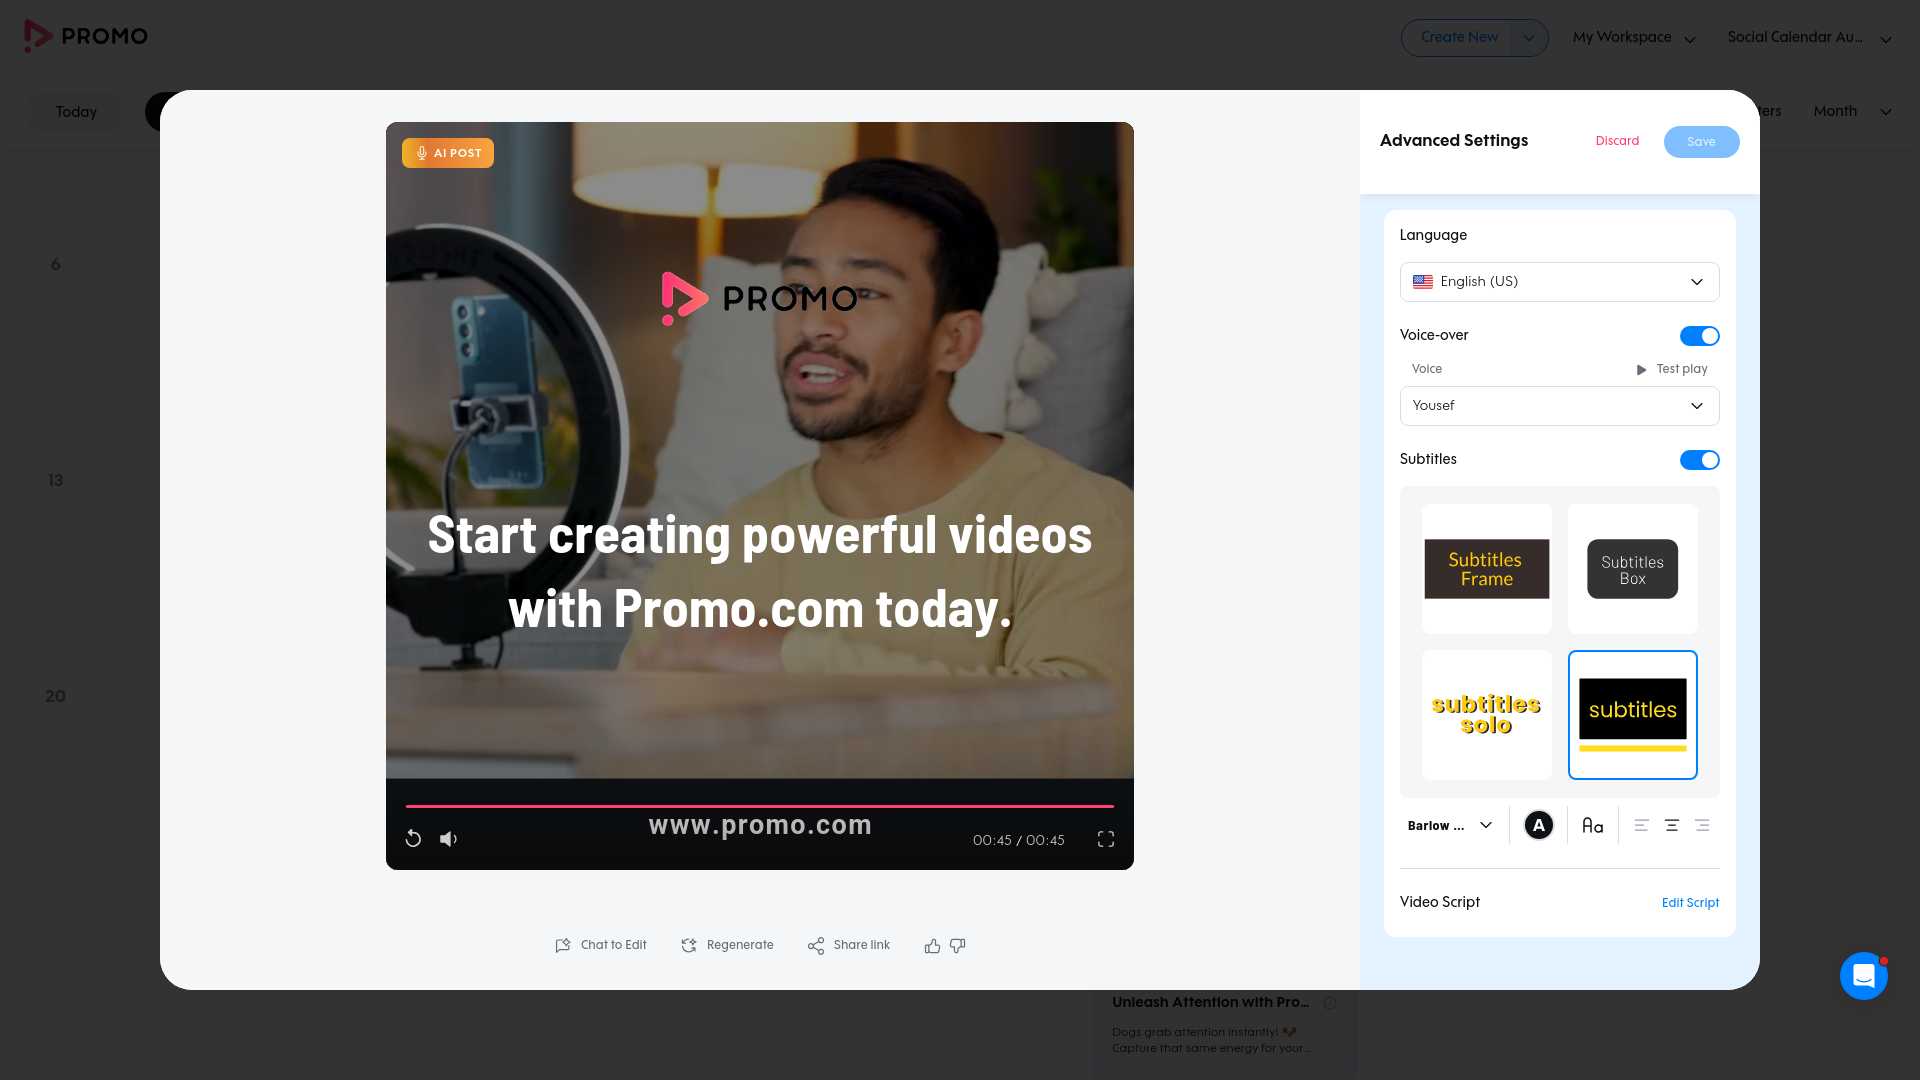The height and width of the screenshot is (1080, 1920).
Task: Toggle the Subtitles switch off
Action: (1699, 460)
